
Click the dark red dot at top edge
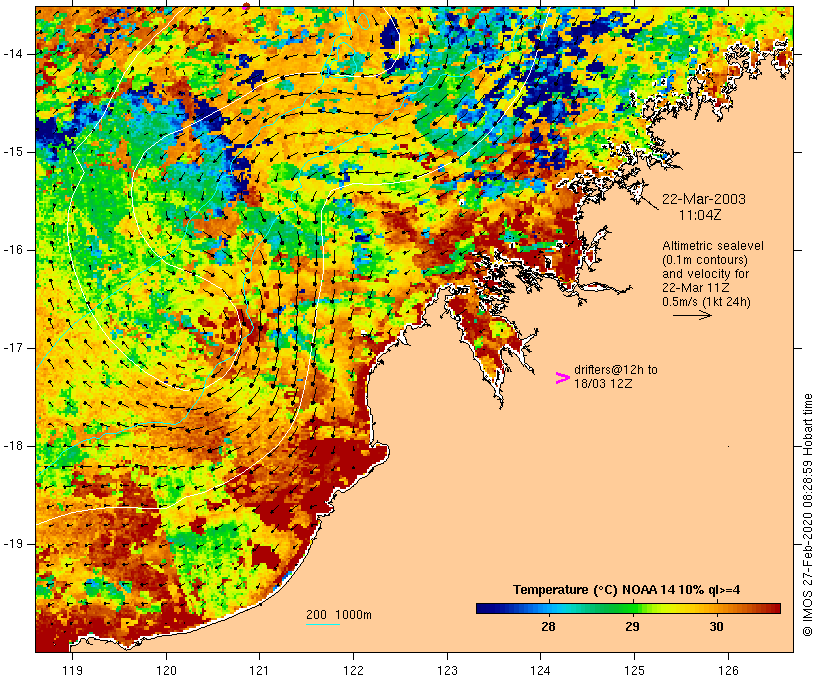point(246,6)
